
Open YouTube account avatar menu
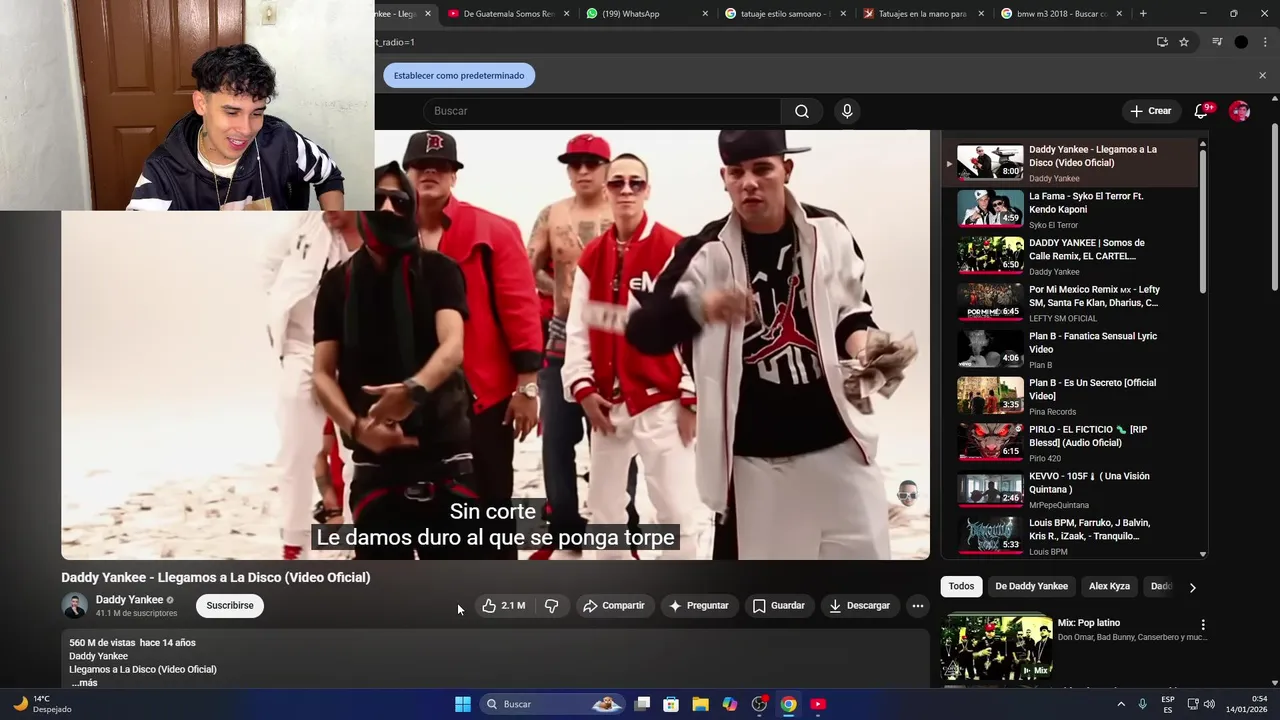tap(1240, 111)
